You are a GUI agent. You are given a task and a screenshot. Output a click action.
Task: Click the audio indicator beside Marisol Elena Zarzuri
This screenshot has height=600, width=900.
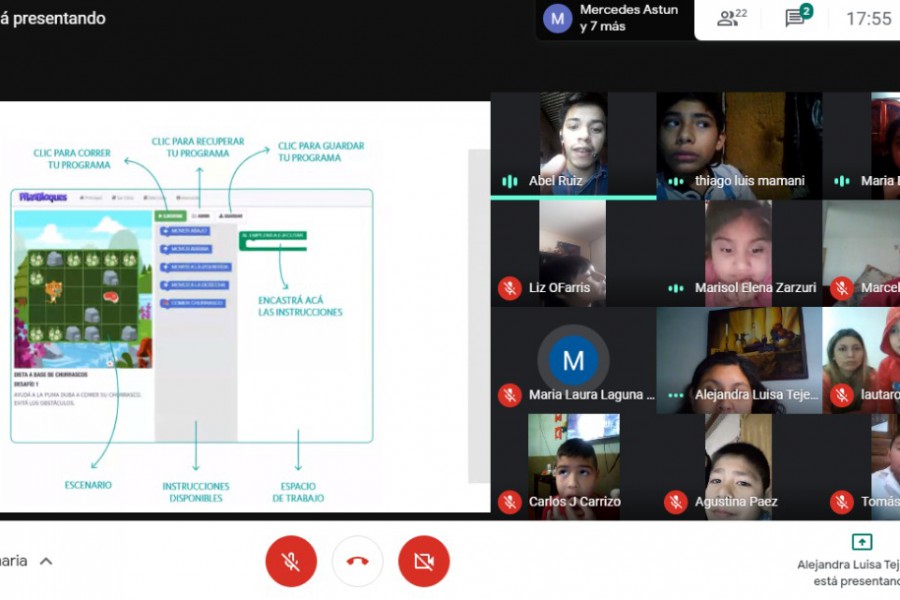676,288
